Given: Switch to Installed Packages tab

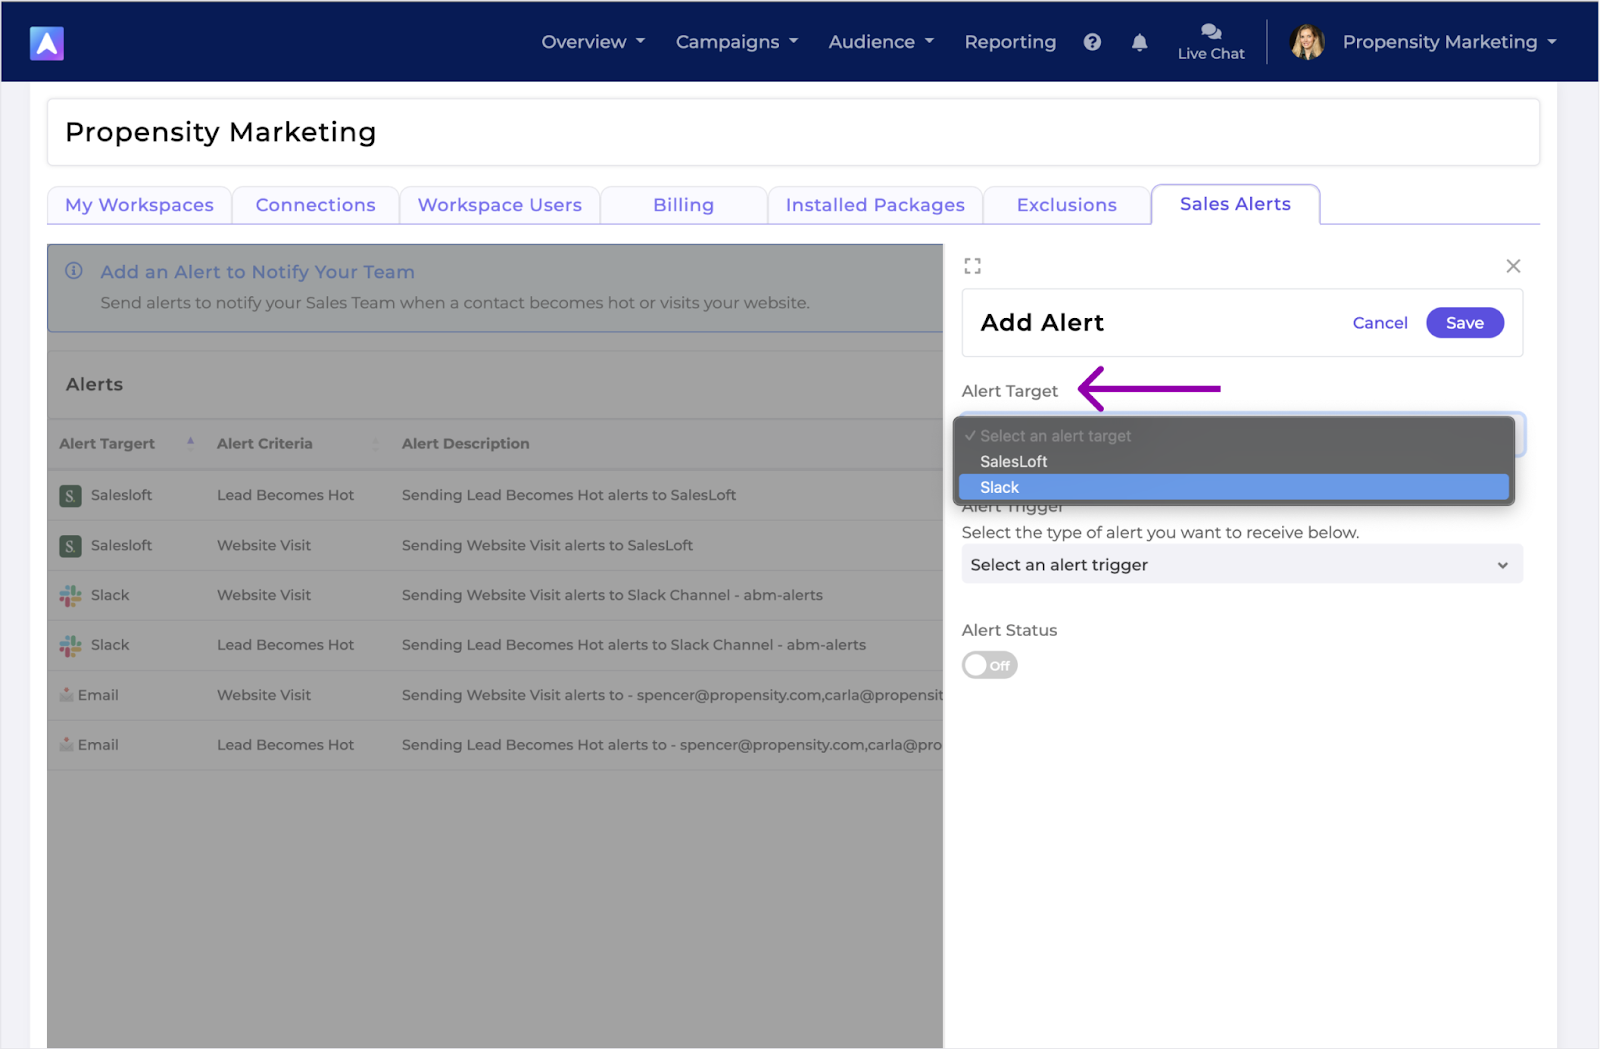Looking at the screenshot, I should click(x=875, y=205).
